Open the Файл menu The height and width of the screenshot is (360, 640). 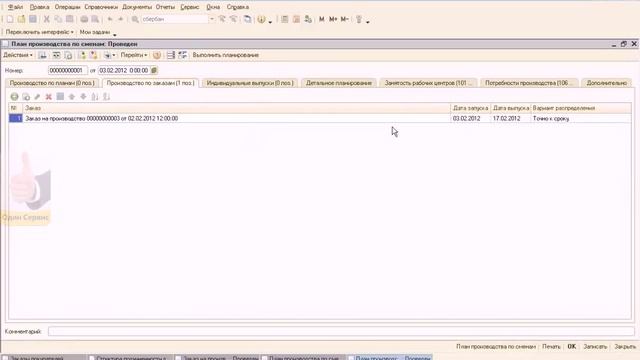pos(16,7)
